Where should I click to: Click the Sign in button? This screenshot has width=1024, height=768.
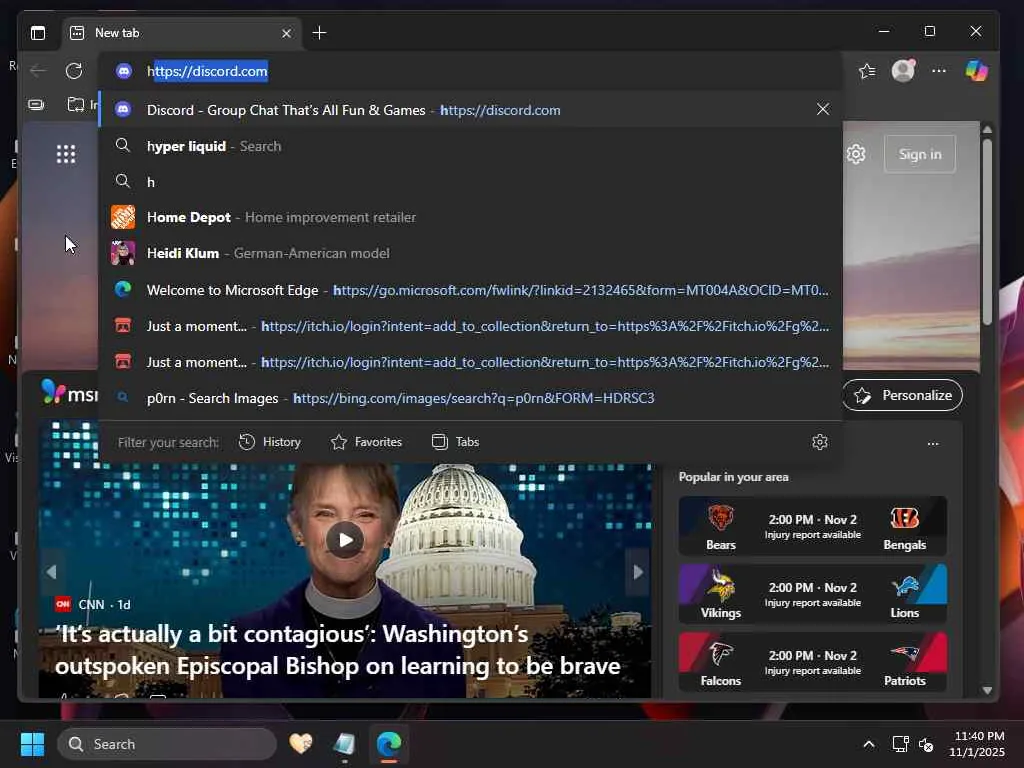920,154
